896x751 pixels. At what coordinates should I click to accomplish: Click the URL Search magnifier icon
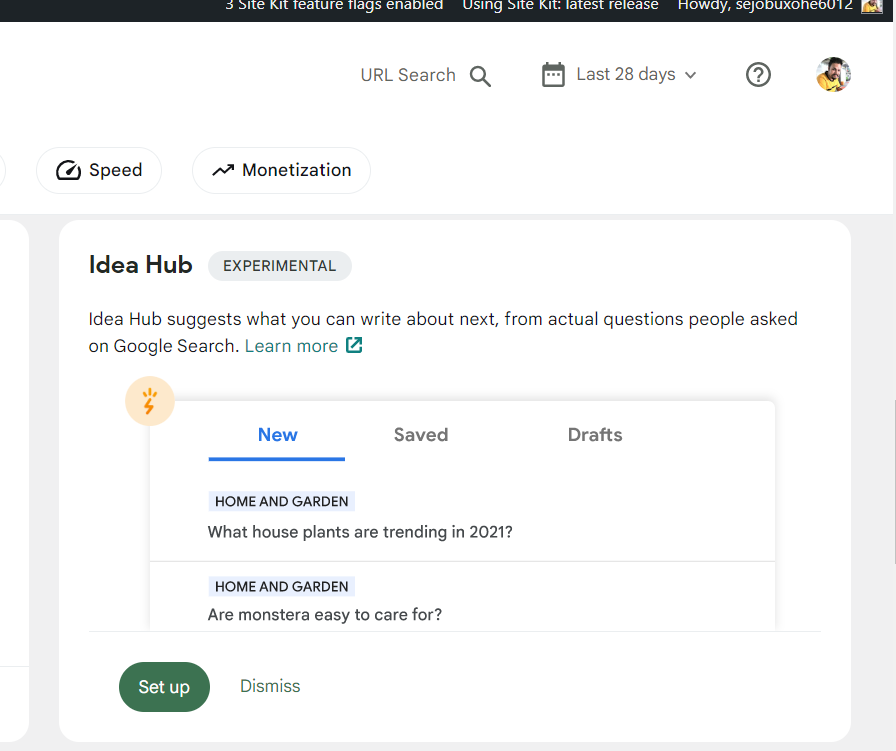[x=480, y=76]
